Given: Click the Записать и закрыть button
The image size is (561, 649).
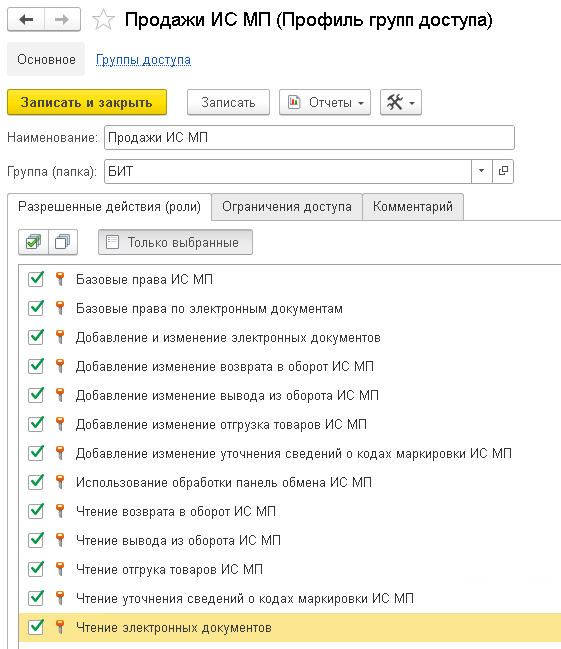Looking at the screenshot, I should tap(87, 102).
